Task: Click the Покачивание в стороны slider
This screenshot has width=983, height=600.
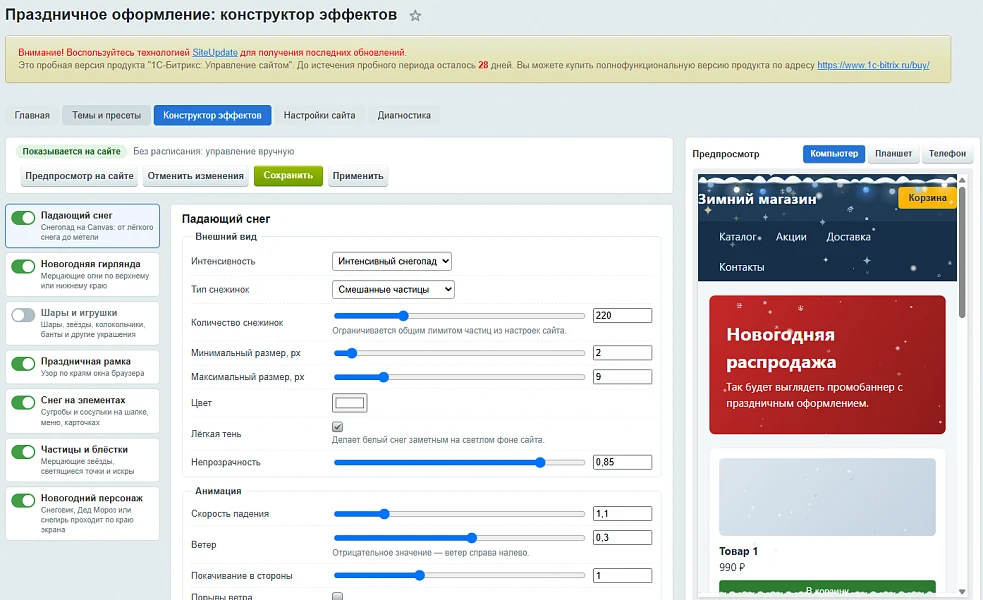Action: tap(459, 576)
